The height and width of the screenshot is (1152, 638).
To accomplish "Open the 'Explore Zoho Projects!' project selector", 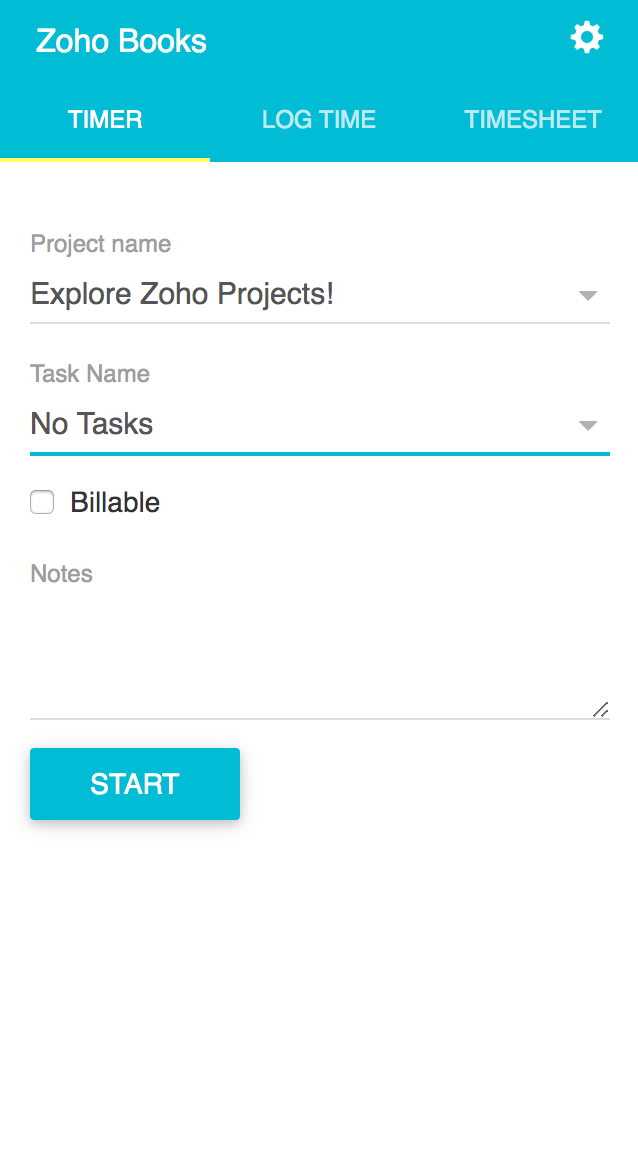I will coord(300,295).
